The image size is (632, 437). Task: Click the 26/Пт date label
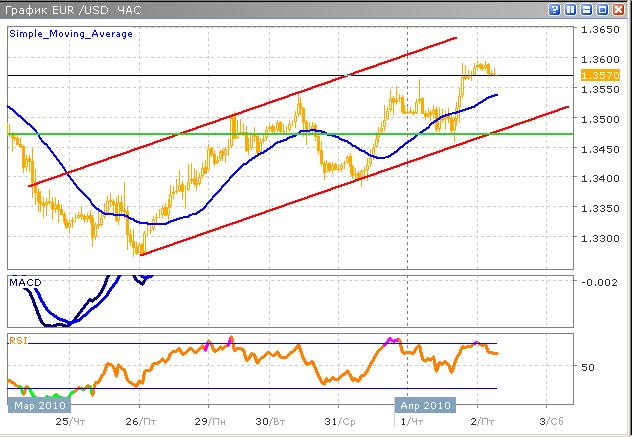(x=140, y=422)
